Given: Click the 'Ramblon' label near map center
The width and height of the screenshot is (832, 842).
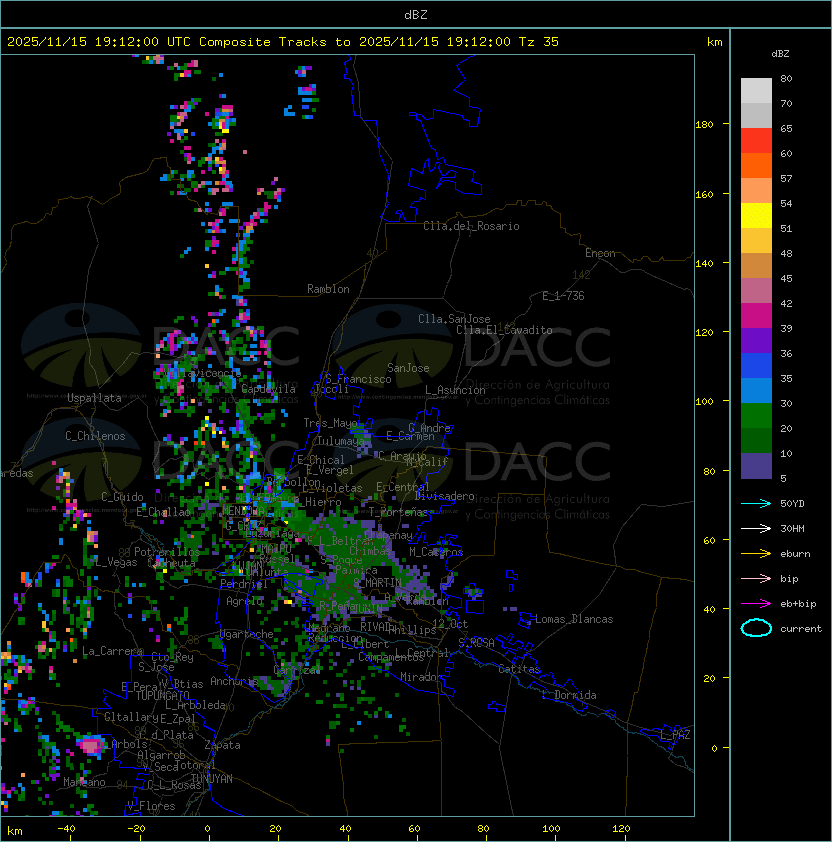Looking at the screenshot, I should (x=328, y=289).
